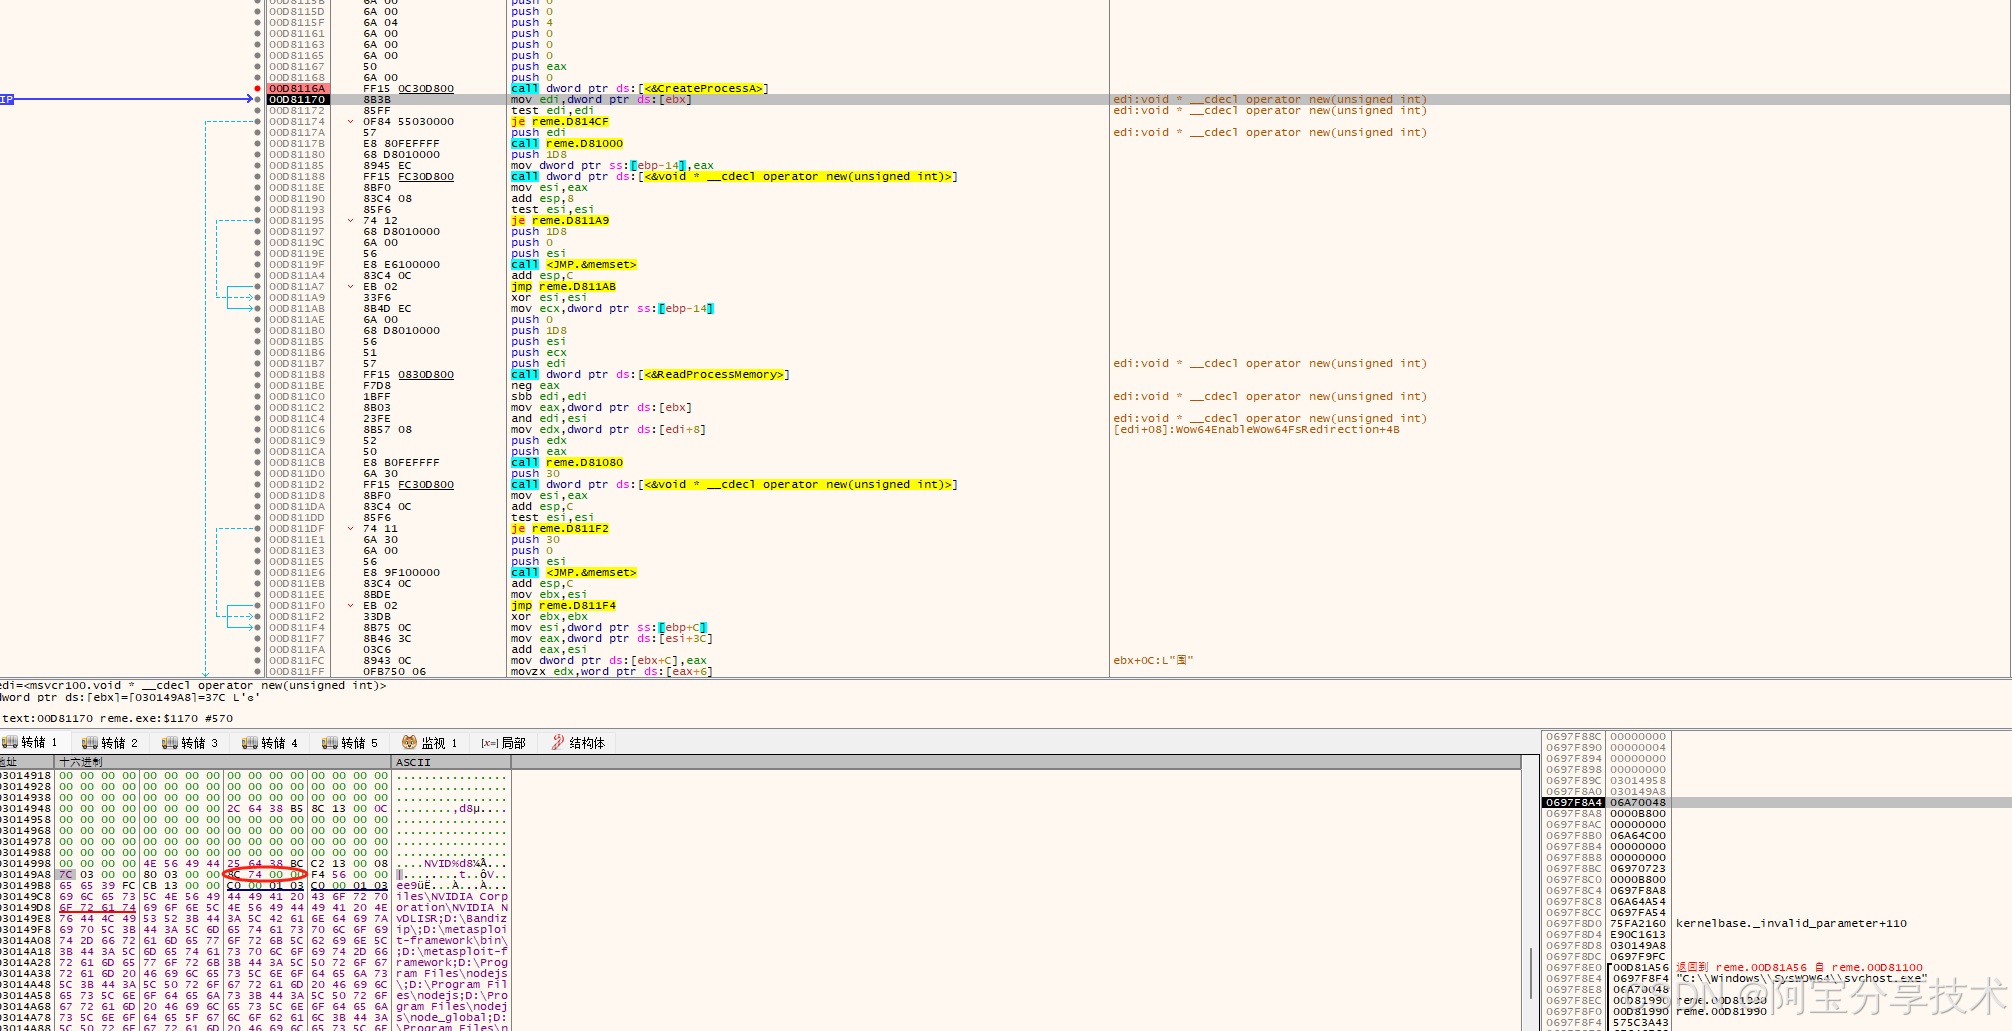Select the highlighted 7C byte in dump
2012x1031 pixels.
66,875
